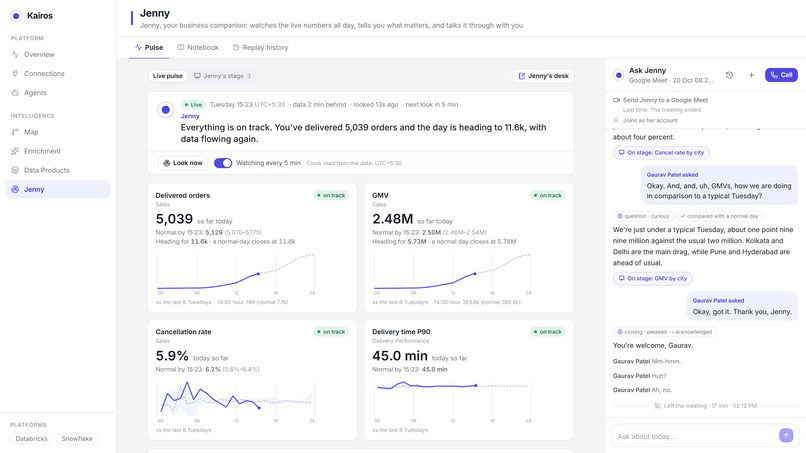This screenshot has width=806, height=453.
Task: Click the Left the meeting status line
Action: click(x=705, y=406)
